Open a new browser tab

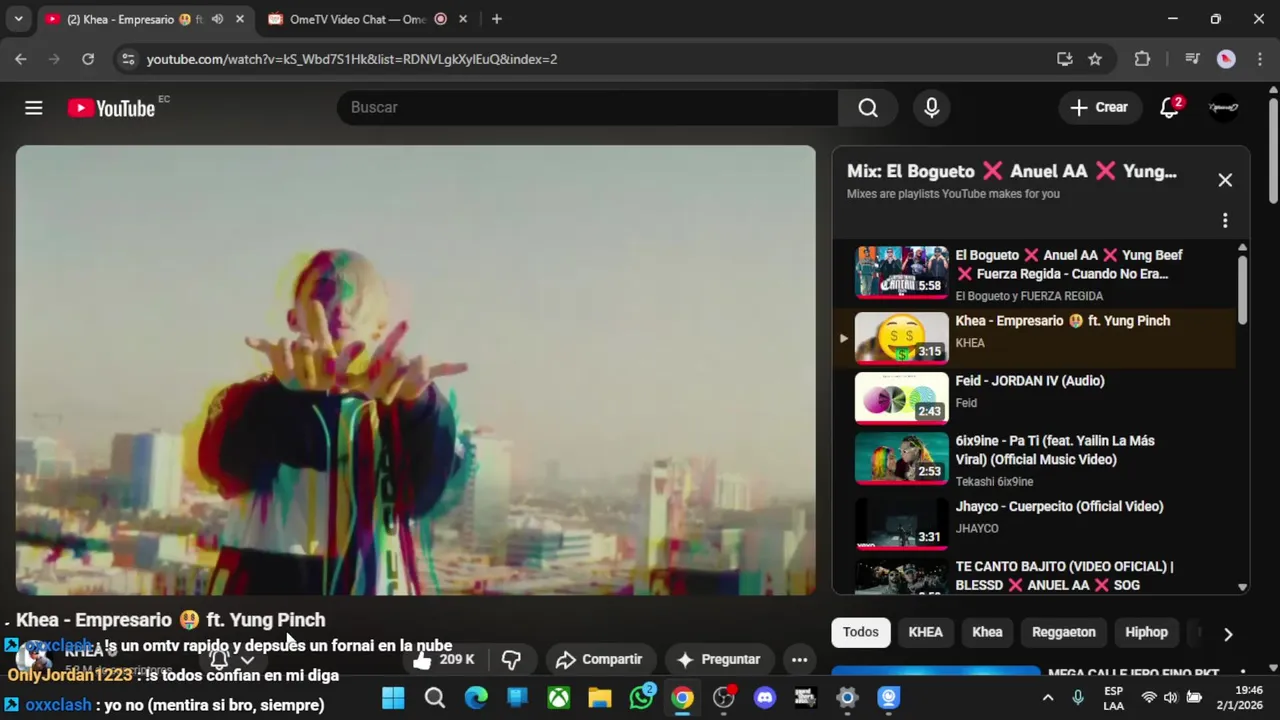click(497, 19)
